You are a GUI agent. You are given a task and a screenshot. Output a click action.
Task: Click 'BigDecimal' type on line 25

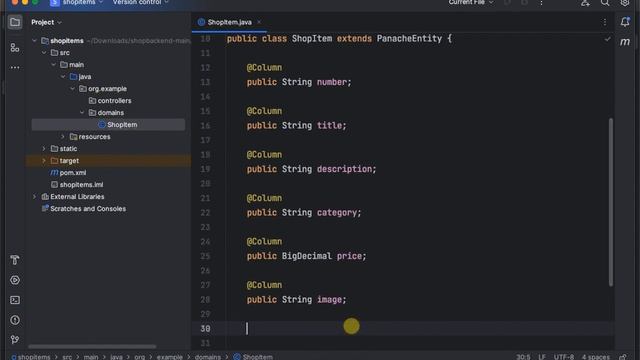tap(307, 256)
